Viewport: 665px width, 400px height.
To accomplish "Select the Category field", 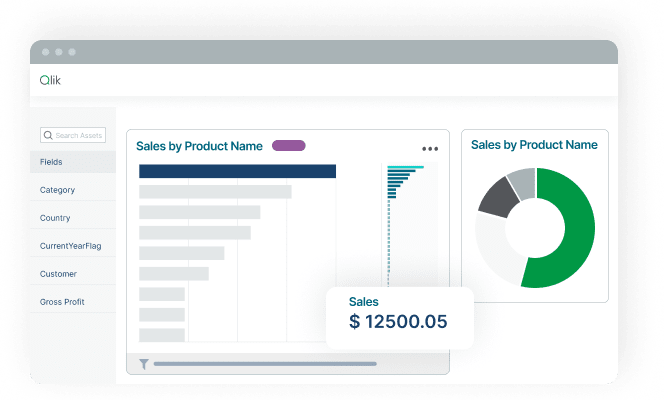I will [x=73, y=190].
